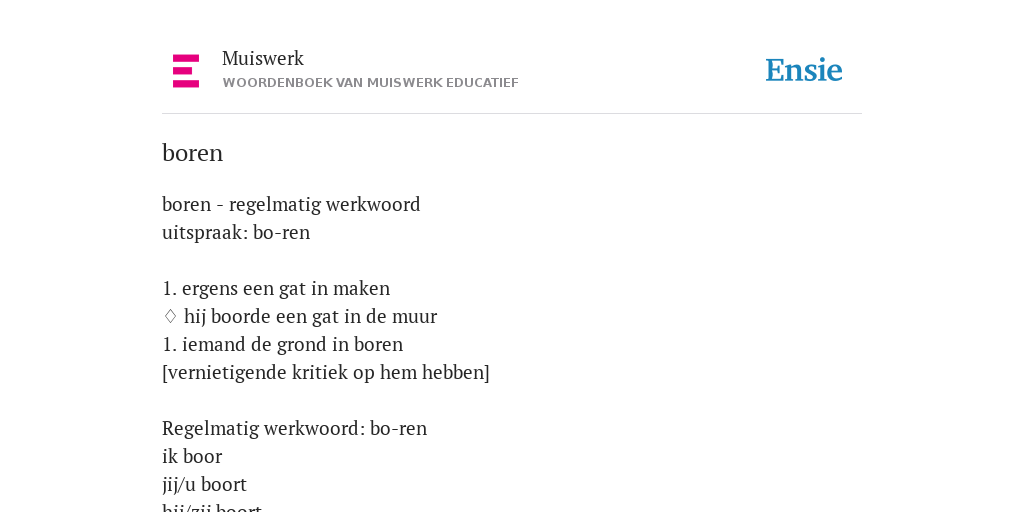The width and height of the screenshot is (1024, 512).
Task: Click the pink Ensie E logo icon
Action: click(186, 71)
